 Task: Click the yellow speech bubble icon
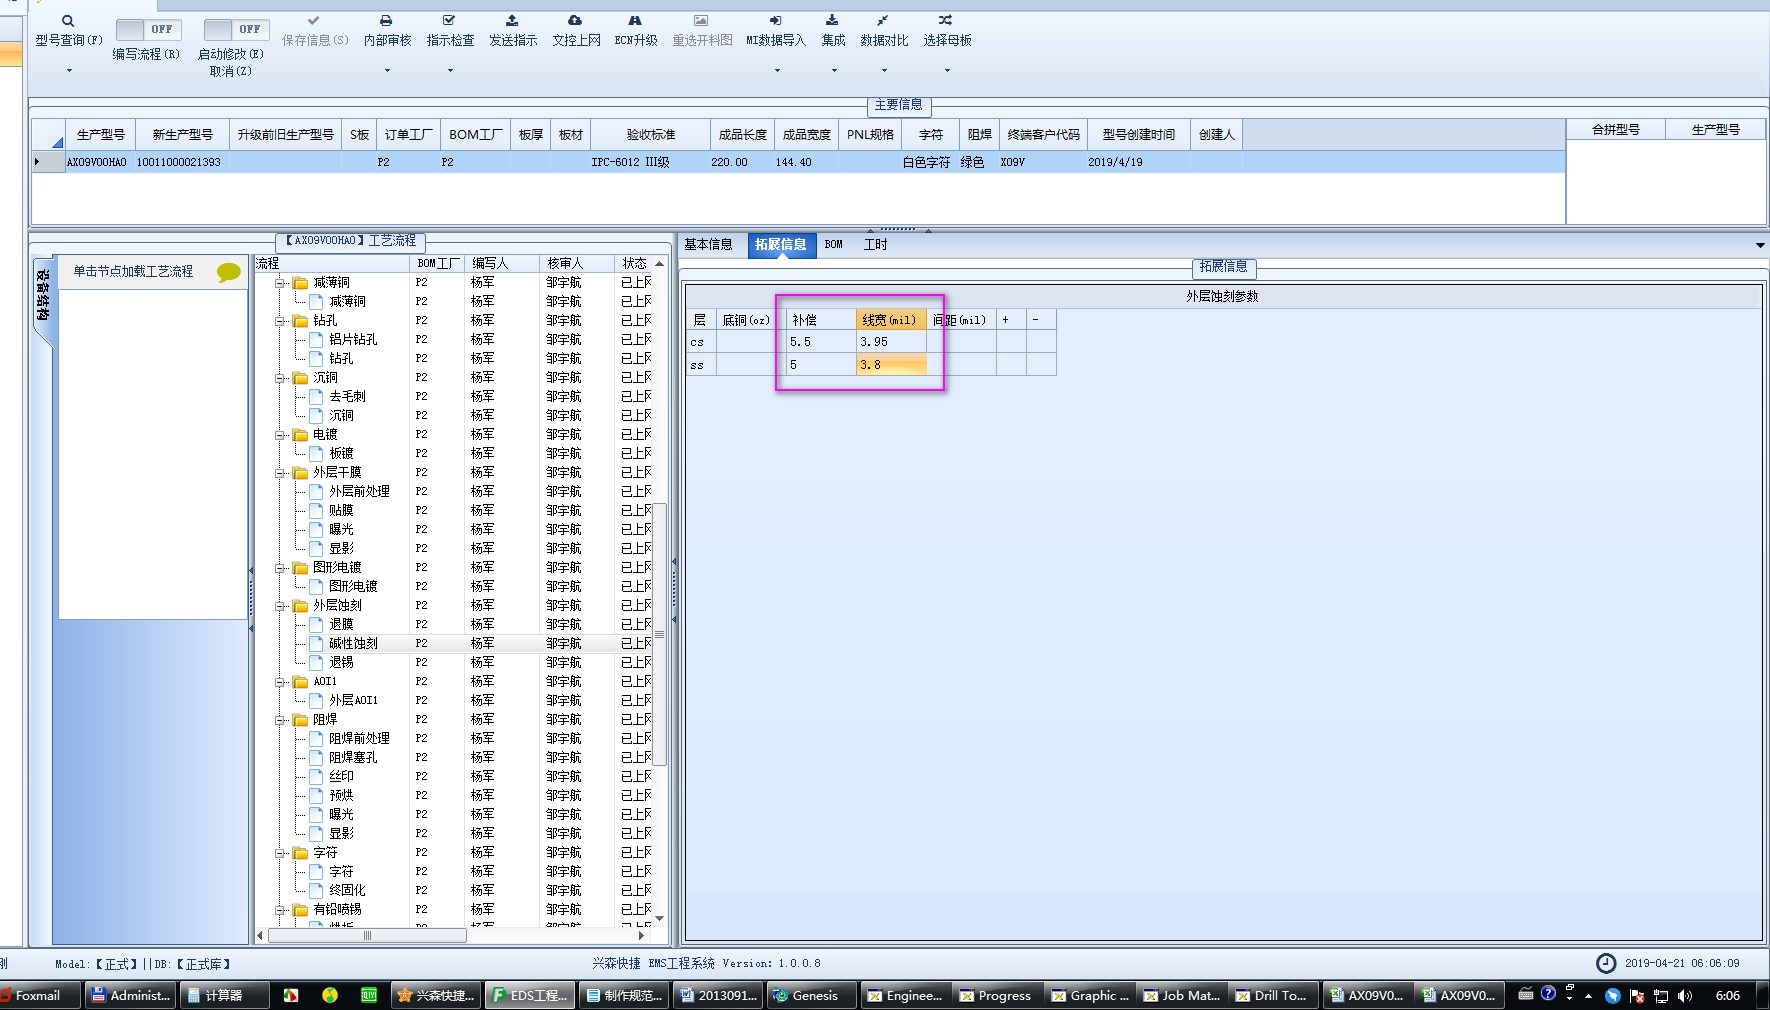pyautogui.click(x=229, y=272)
